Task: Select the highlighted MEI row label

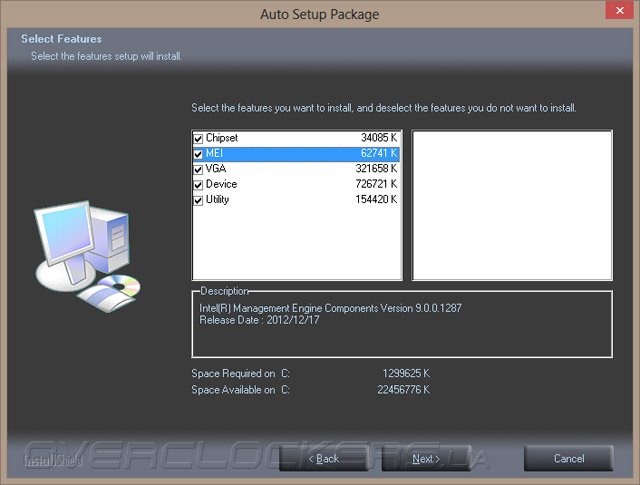Action: point(214,154)
